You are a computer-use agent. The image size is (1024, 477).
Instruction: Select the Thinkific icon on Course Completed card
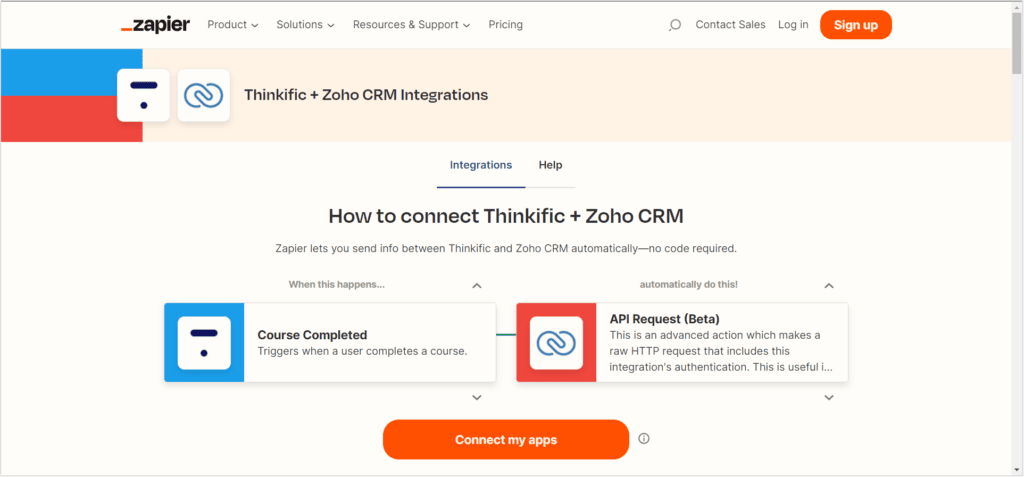pyautogui.click(x=204, y=342)
